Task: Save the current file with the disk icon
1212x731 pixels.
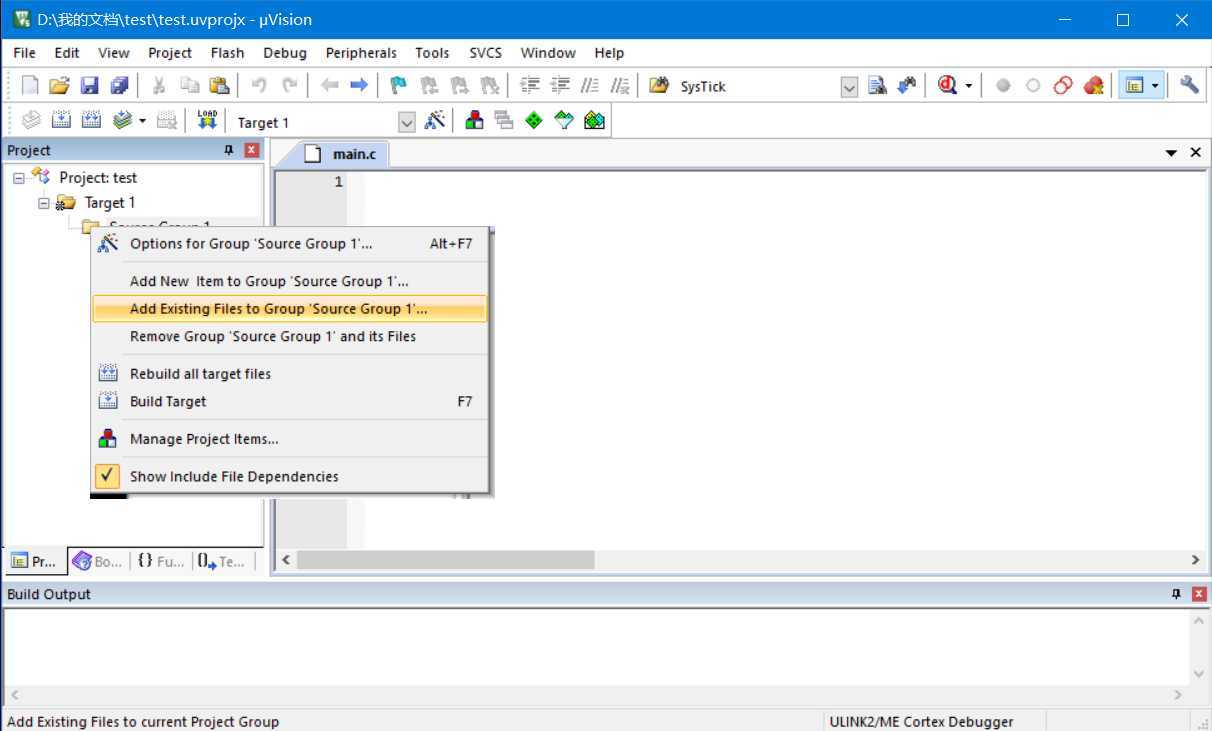Action: 90,86
